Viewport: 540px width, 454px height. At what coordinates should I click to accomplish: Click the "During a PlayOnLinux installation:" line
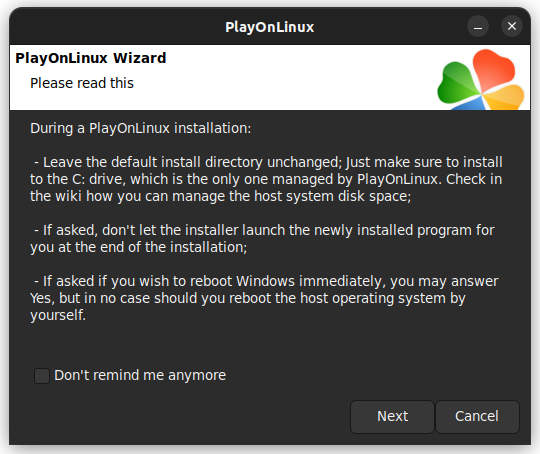coord(141,128)
